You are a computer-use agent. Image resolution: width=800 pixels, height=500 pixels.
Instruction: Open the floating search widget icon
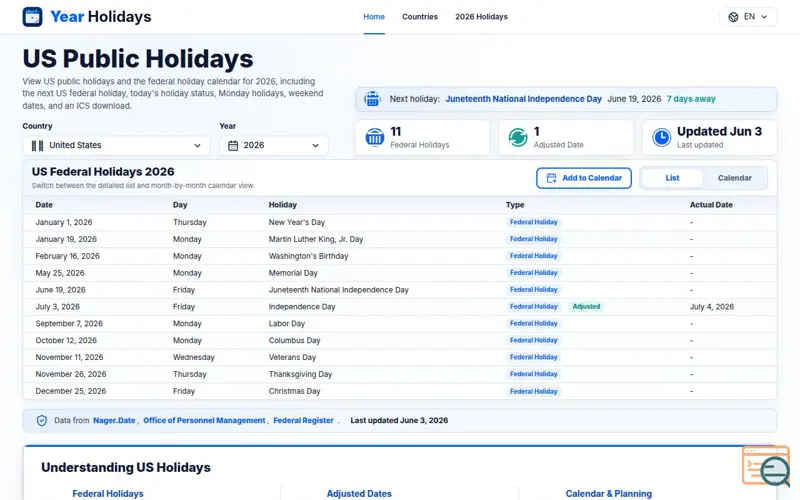766,465
